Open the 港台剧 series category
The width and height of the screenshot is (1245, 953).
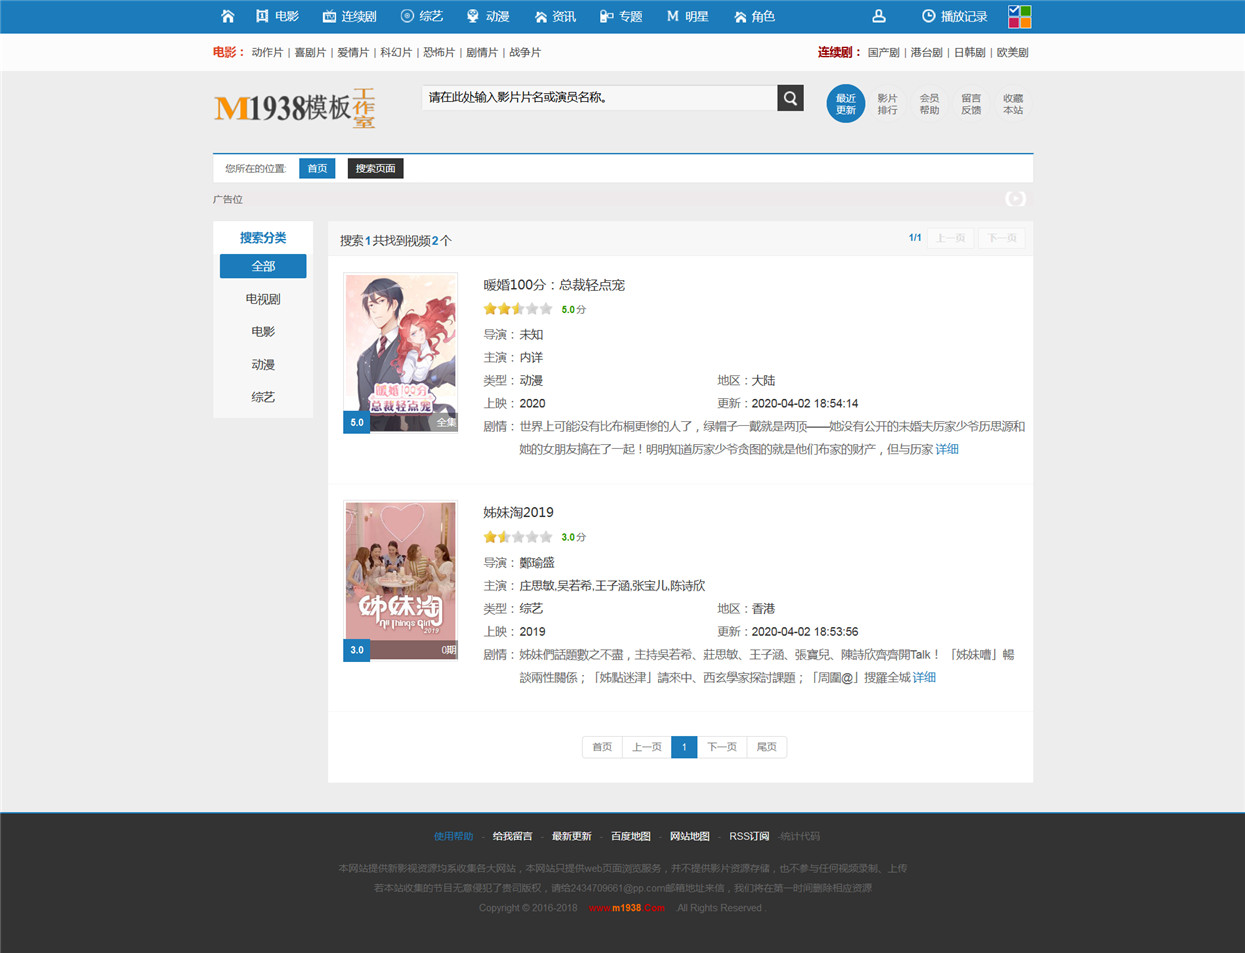click(926, 52)
